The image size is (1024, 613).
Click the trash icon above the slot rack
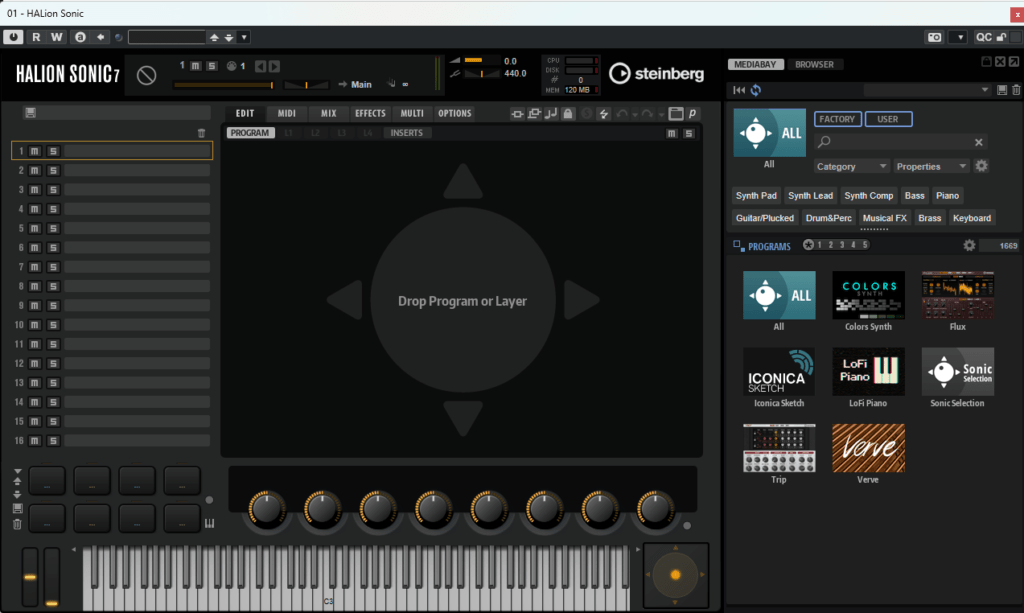click(x=201, y=133)
